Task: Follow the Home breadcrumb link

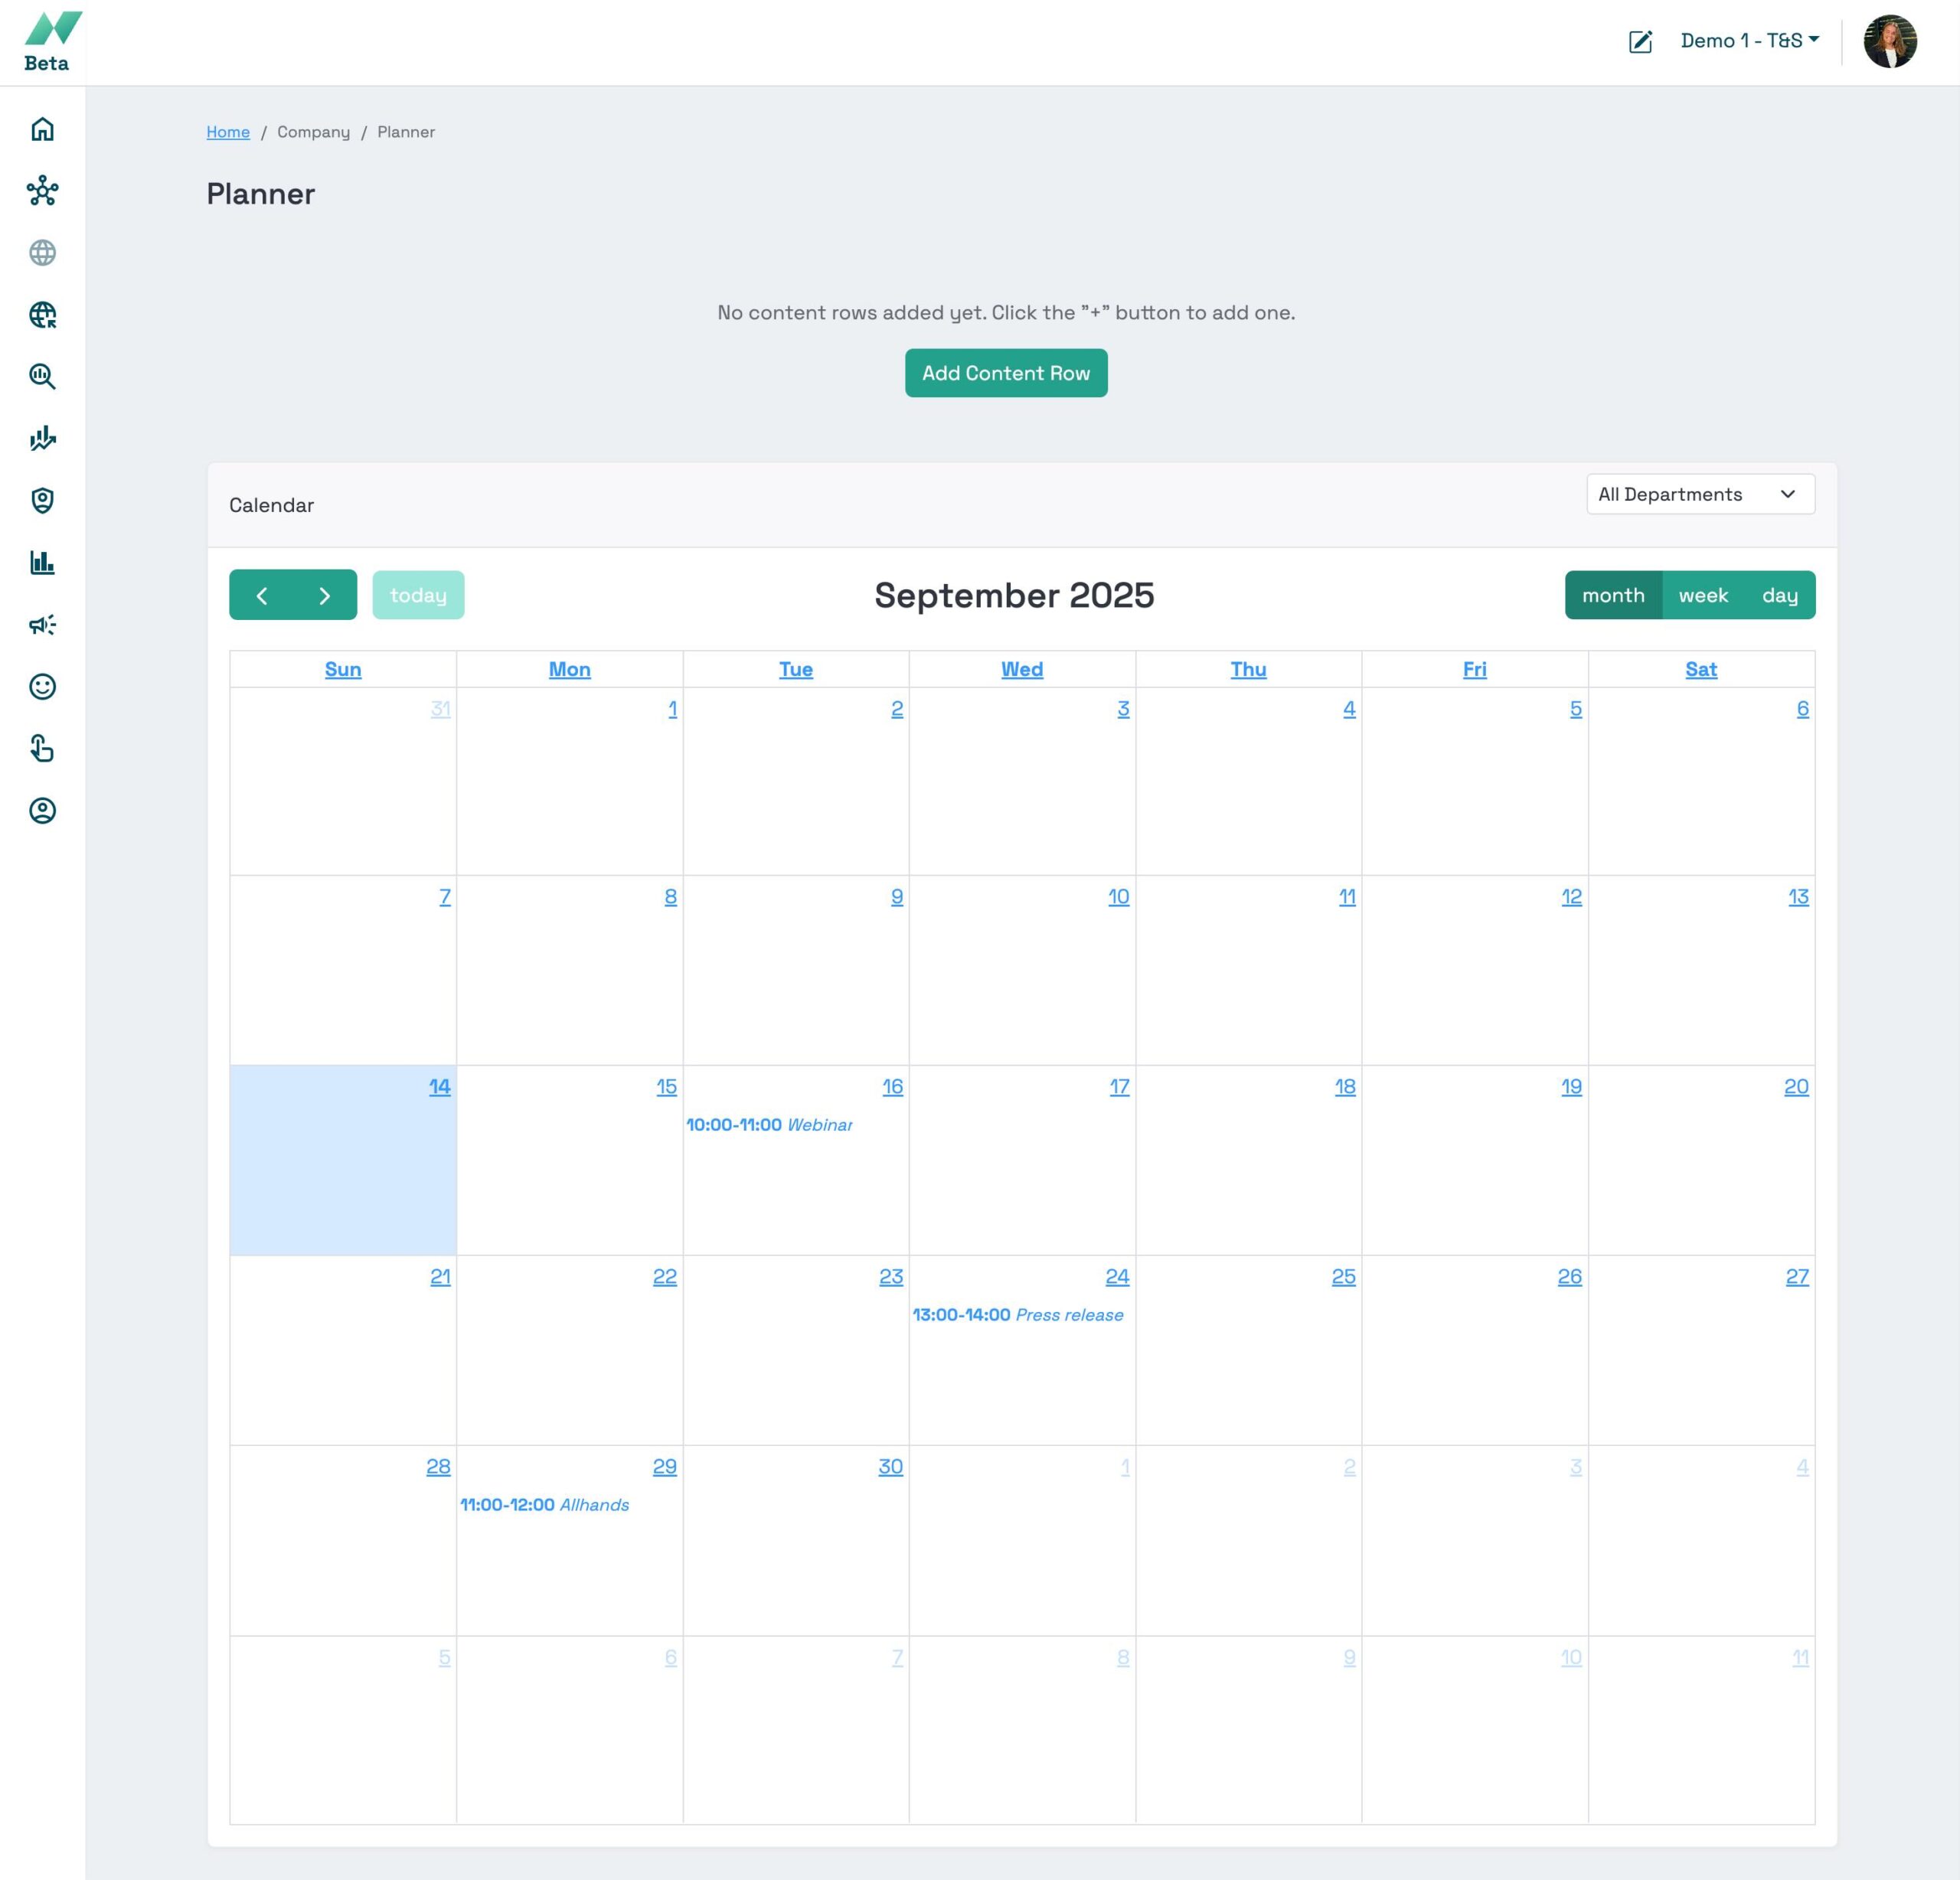Action: pos(228,132)
